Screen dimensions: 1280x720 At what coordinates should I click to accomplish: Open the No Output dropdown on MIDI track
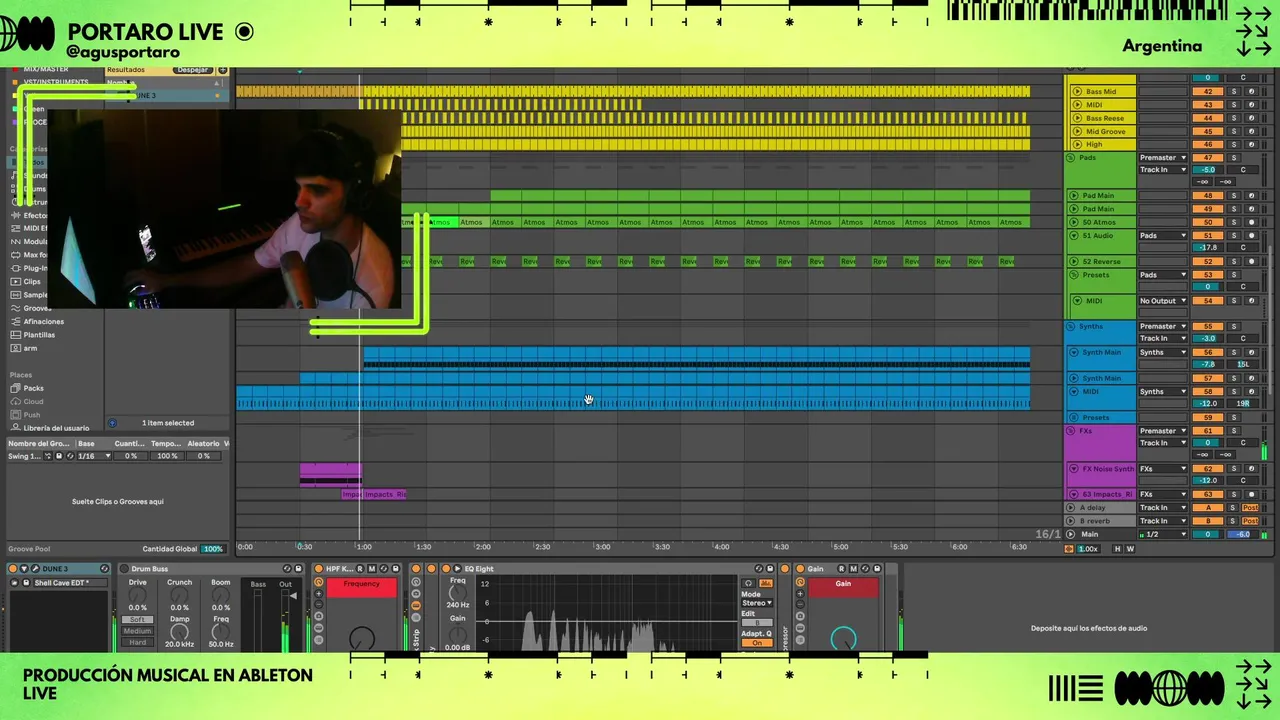tap(1162, 300)
